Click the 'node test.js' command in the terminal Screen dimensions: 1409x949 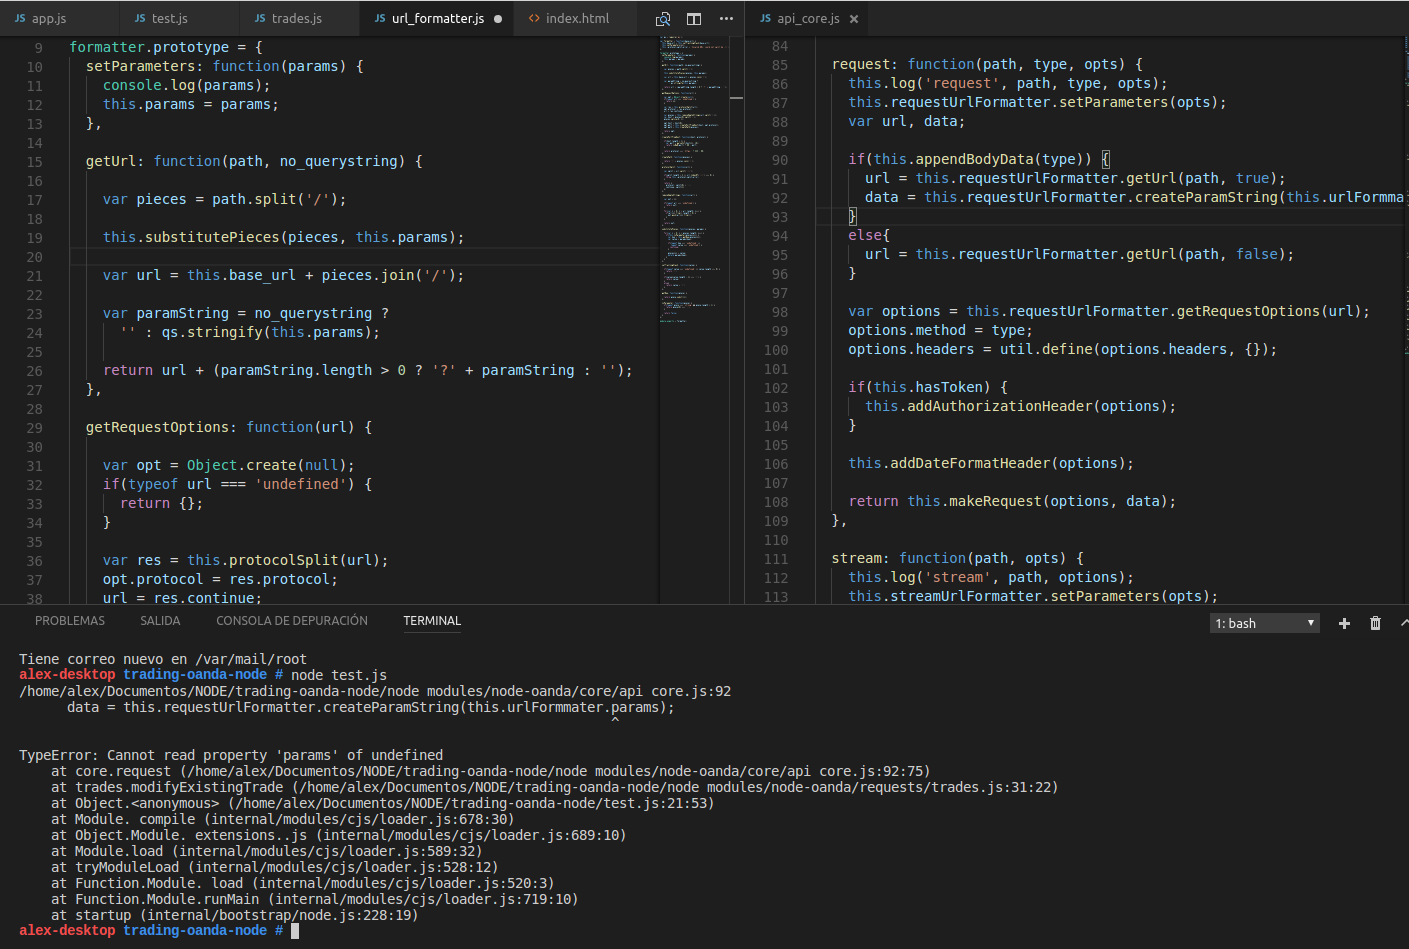coord(339,675)
